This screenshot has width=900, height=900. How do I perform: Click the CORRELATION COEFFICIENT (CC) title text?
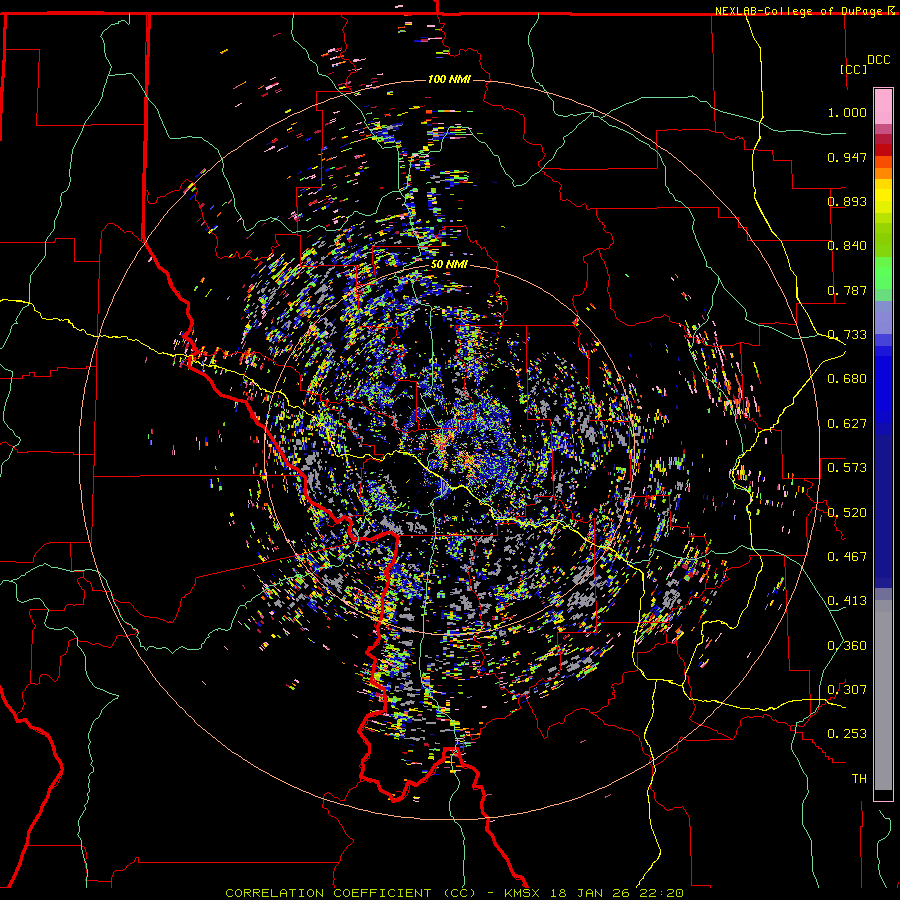pos(350,893)
